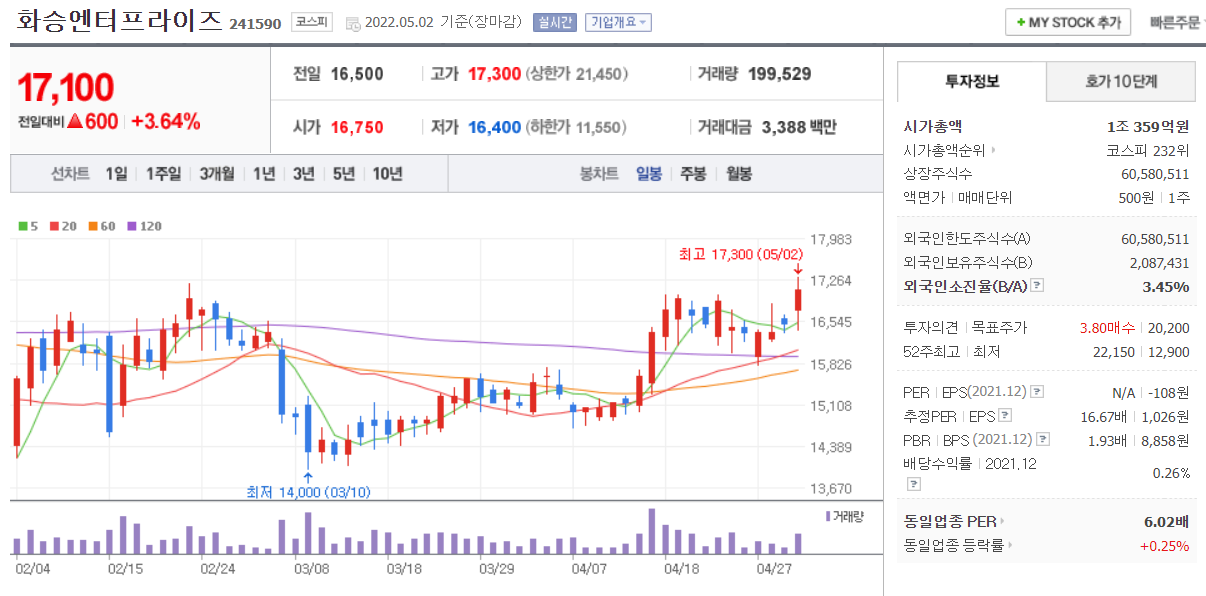Click the 시가 value 16,750
Screen dimensions: 1206x596
[357, 128]
